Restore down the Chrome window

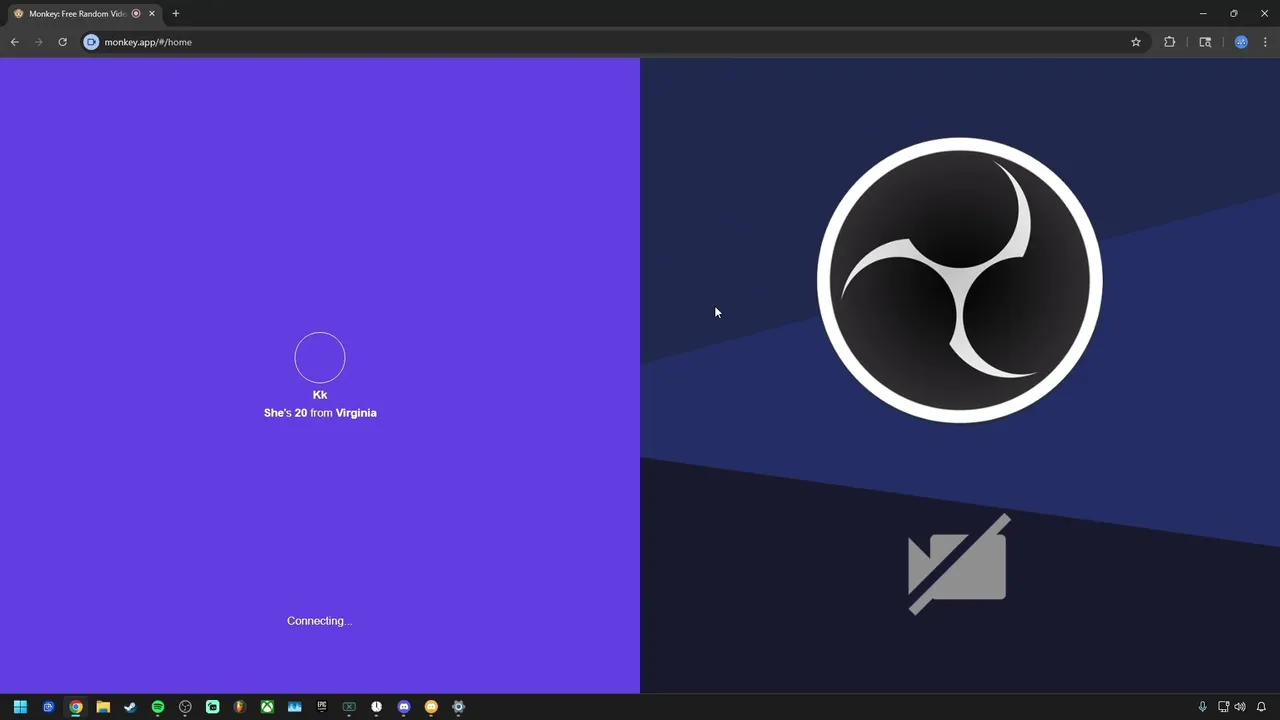[x=1234, y=13]
